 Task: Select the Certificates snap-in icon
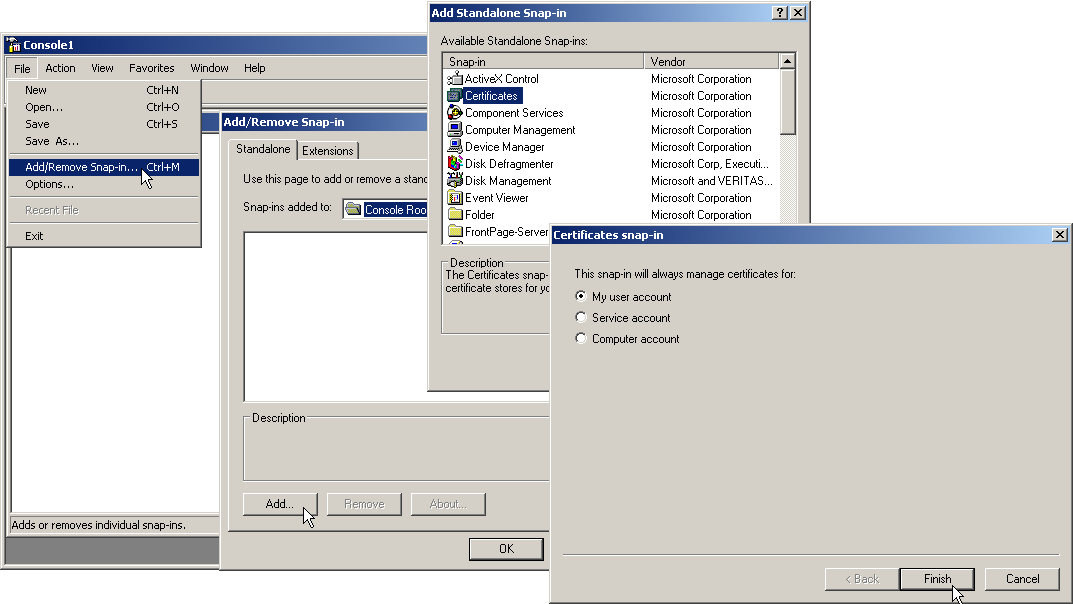(x=455, y=96)
